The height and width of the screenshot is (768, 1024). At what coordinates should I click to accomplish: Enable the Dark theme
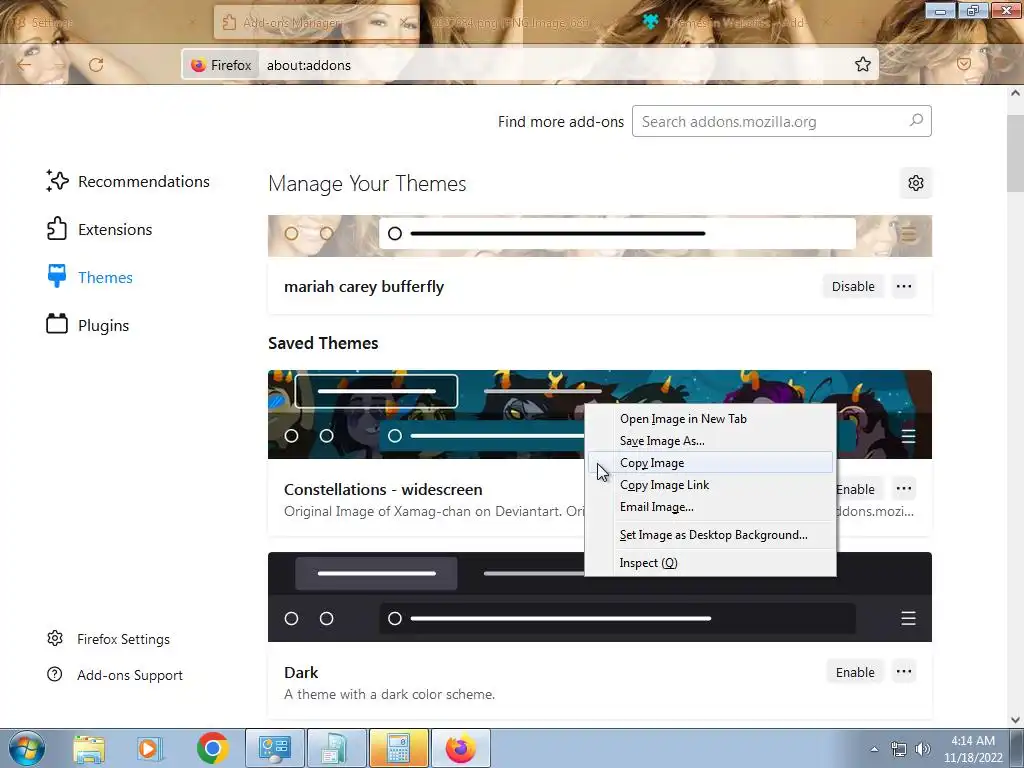pyautogui.click(x=855, y=672)
